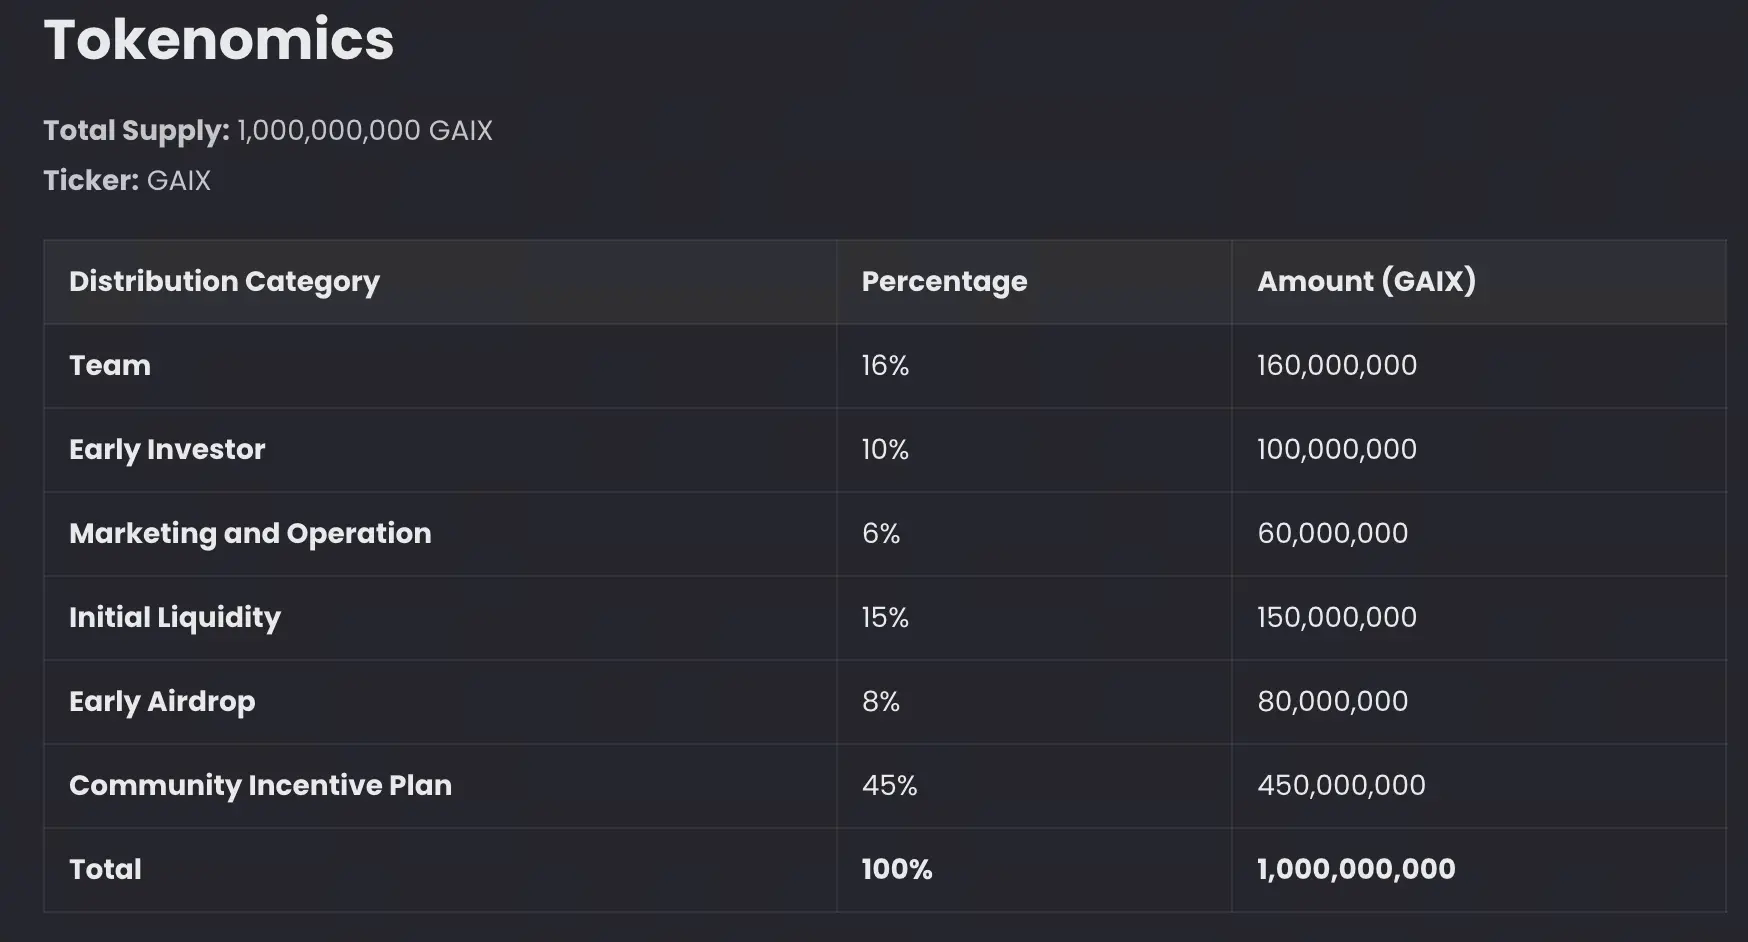Click the 6% percentage cell
Screen dimensions: 1748x942
tap(881, 534)
